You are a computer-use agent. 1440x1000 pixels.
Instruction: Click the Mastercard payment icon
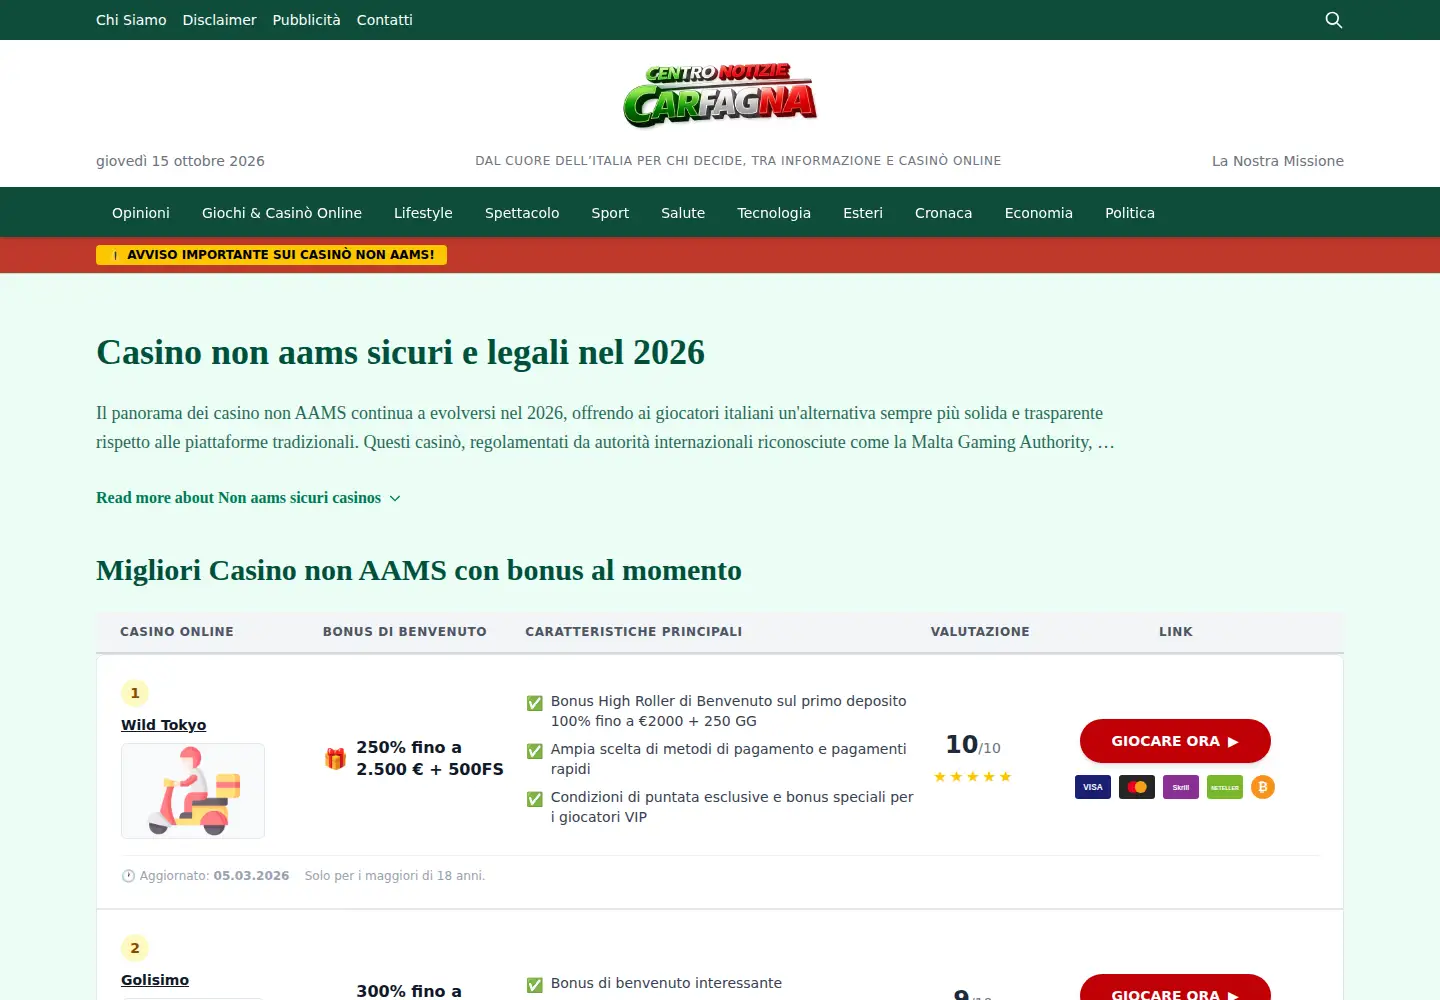click(1137, 787)
